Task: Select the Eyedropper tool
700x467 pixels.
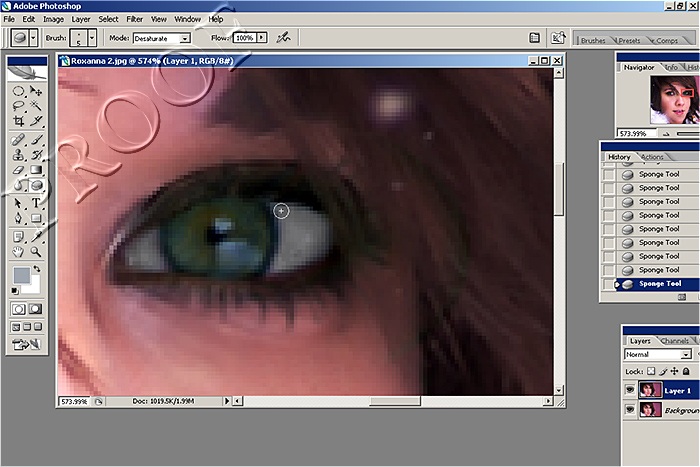Action: click(x=36, y=237)
